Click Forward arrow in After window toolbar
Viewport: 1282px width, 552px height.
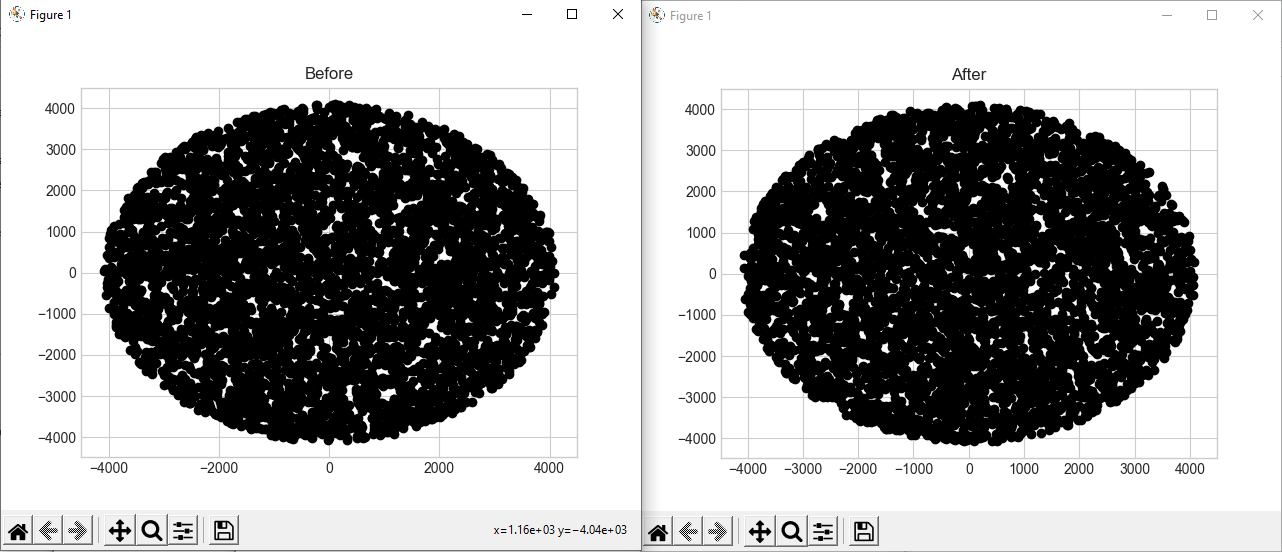click(717, 532)
